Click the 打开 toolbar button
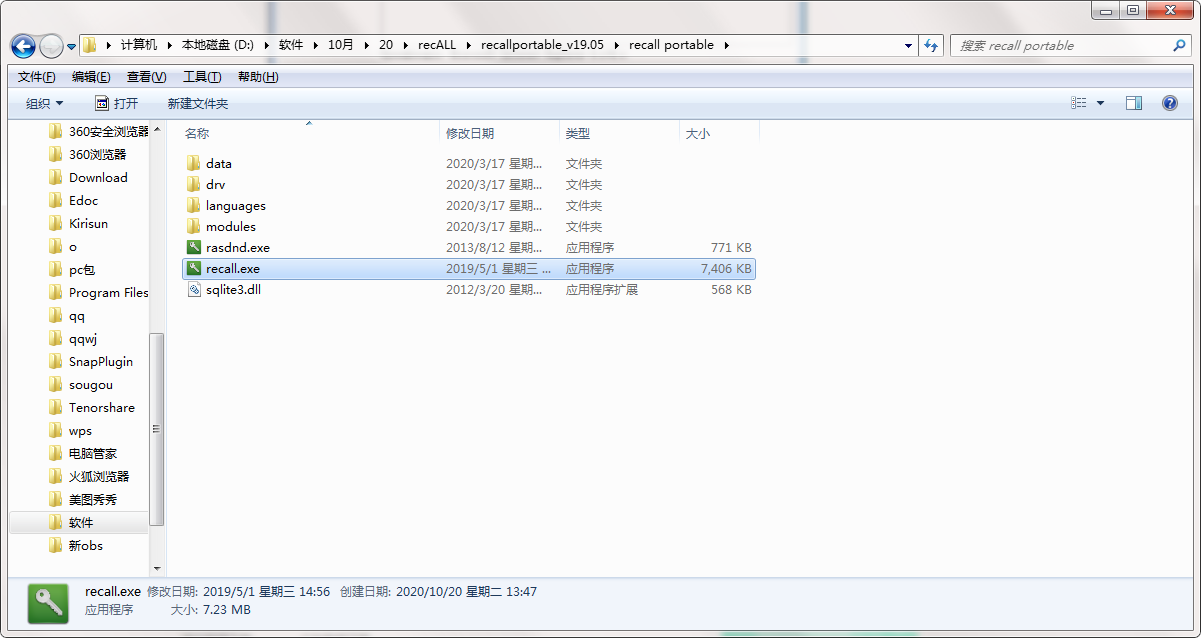 116,103
